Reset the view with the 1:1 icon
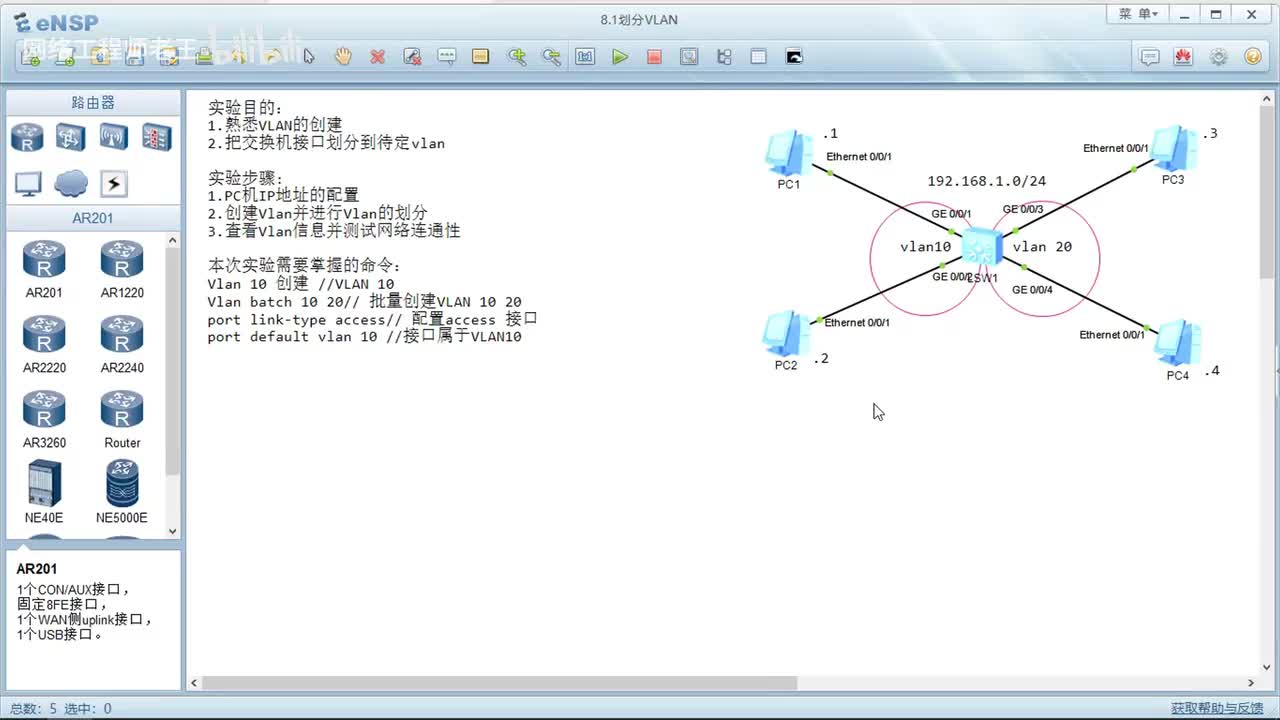 click(x=585, y=57)
